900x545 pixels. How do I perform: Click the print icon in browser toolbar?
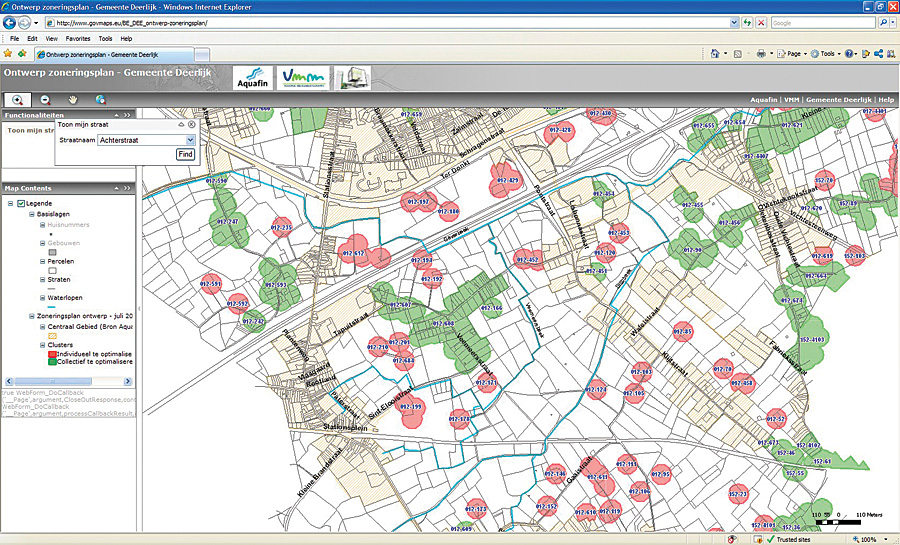click(x=761, y=53)
